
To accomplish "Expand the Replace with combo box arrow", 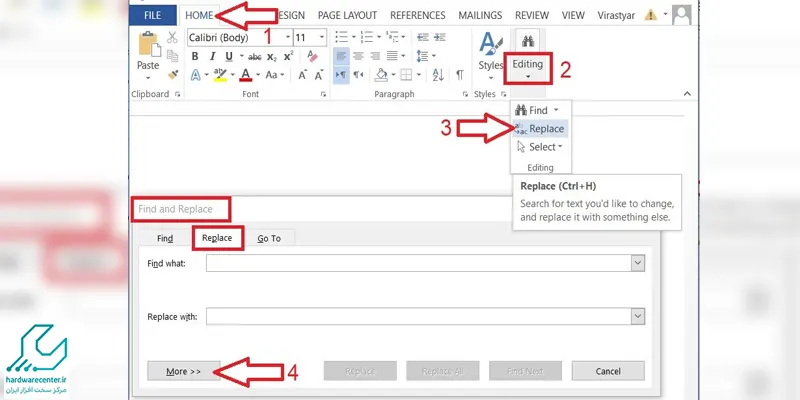I will [638, 316].
